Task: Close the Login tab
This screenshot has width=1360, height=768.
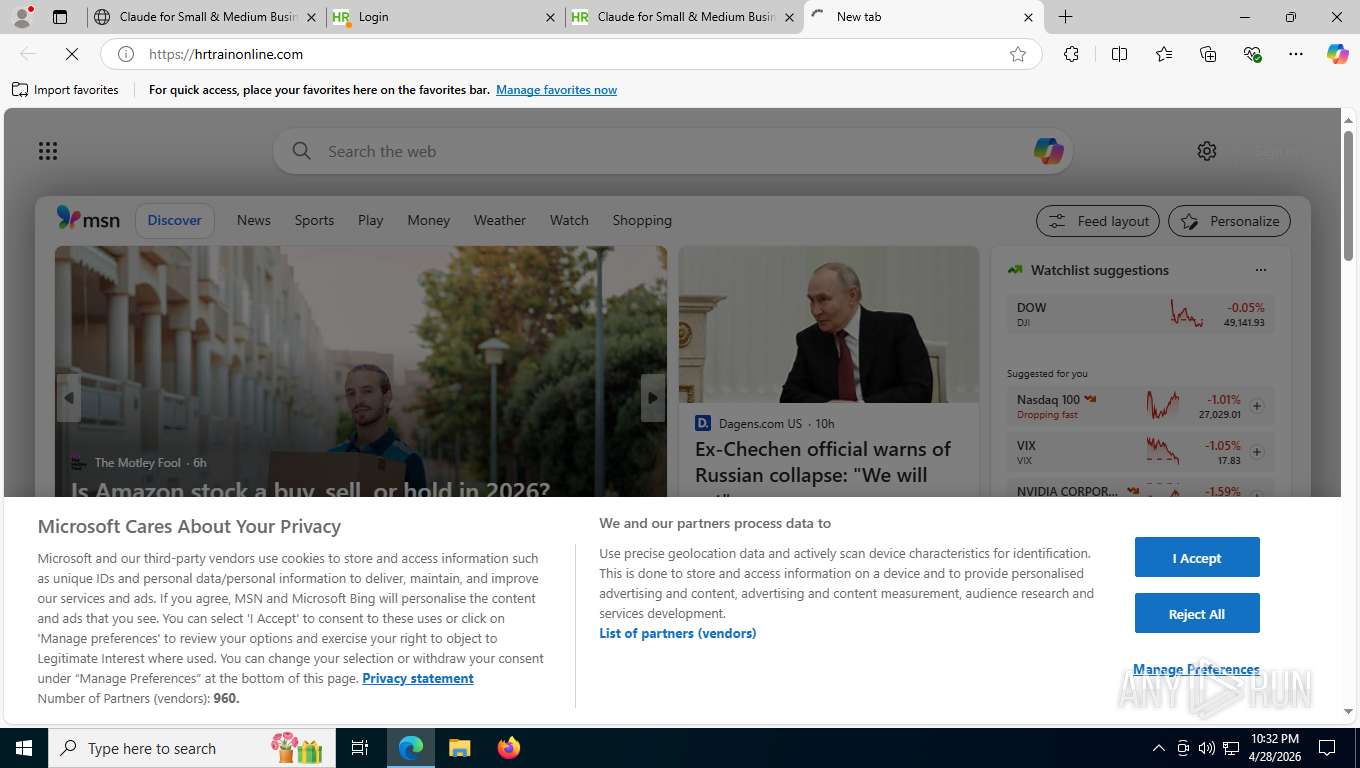Action: click(x=550, y=17)
